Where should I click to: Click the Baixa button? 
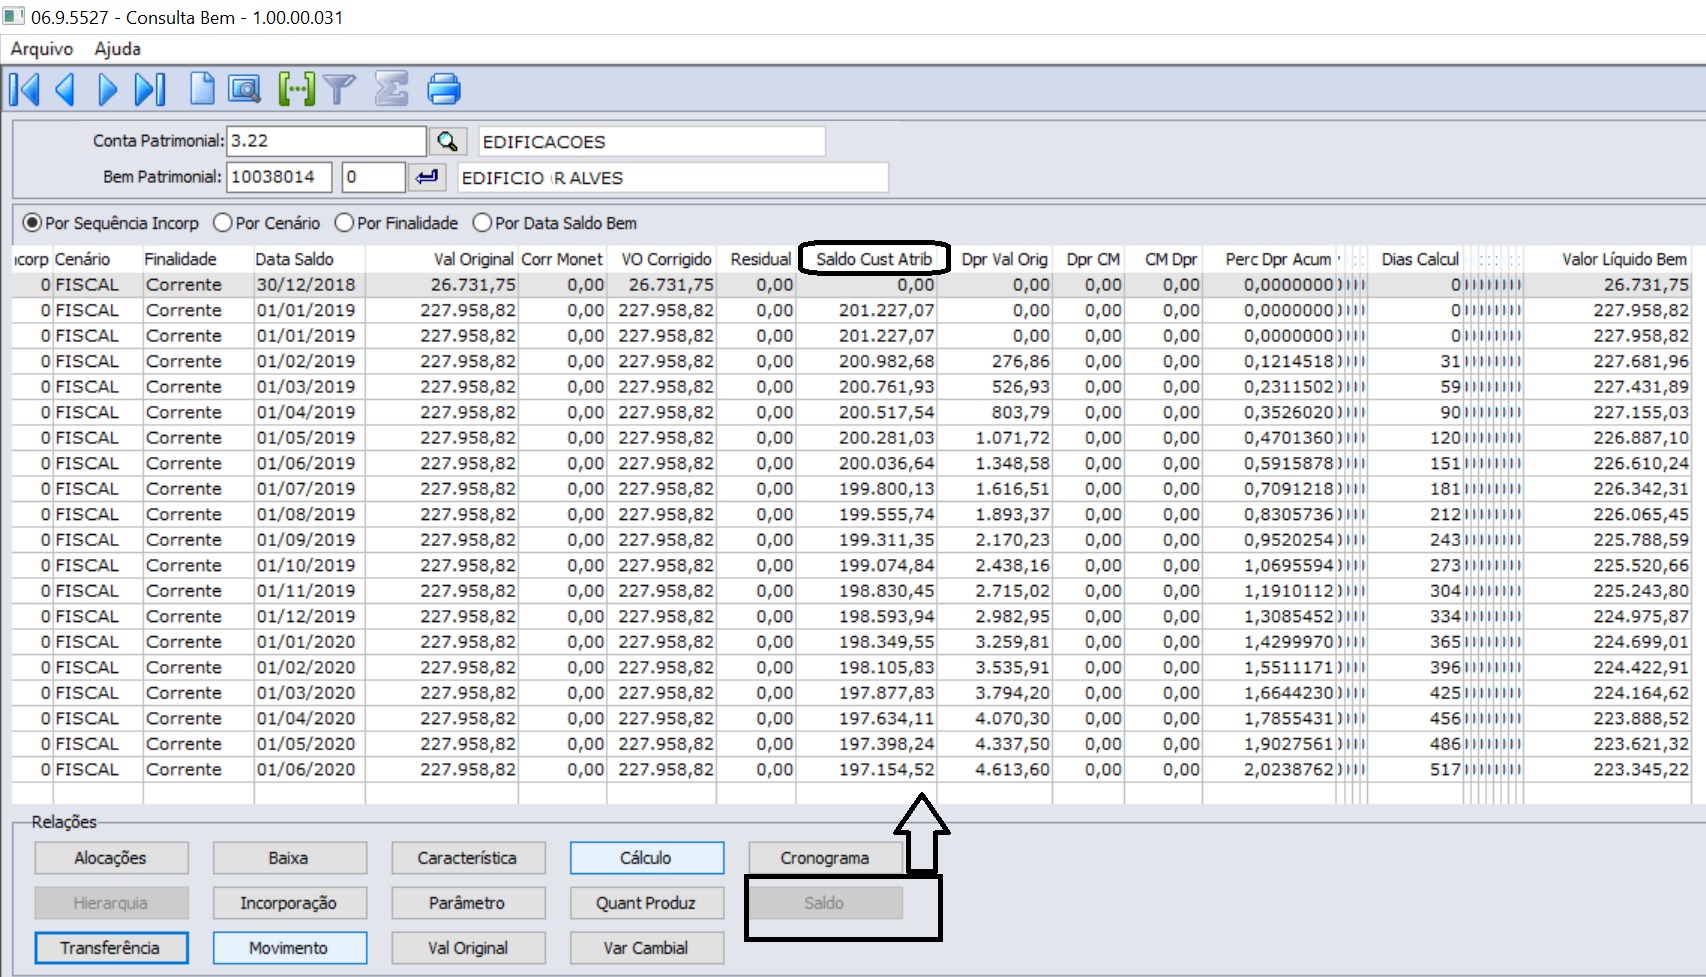(x=289, y=858)
